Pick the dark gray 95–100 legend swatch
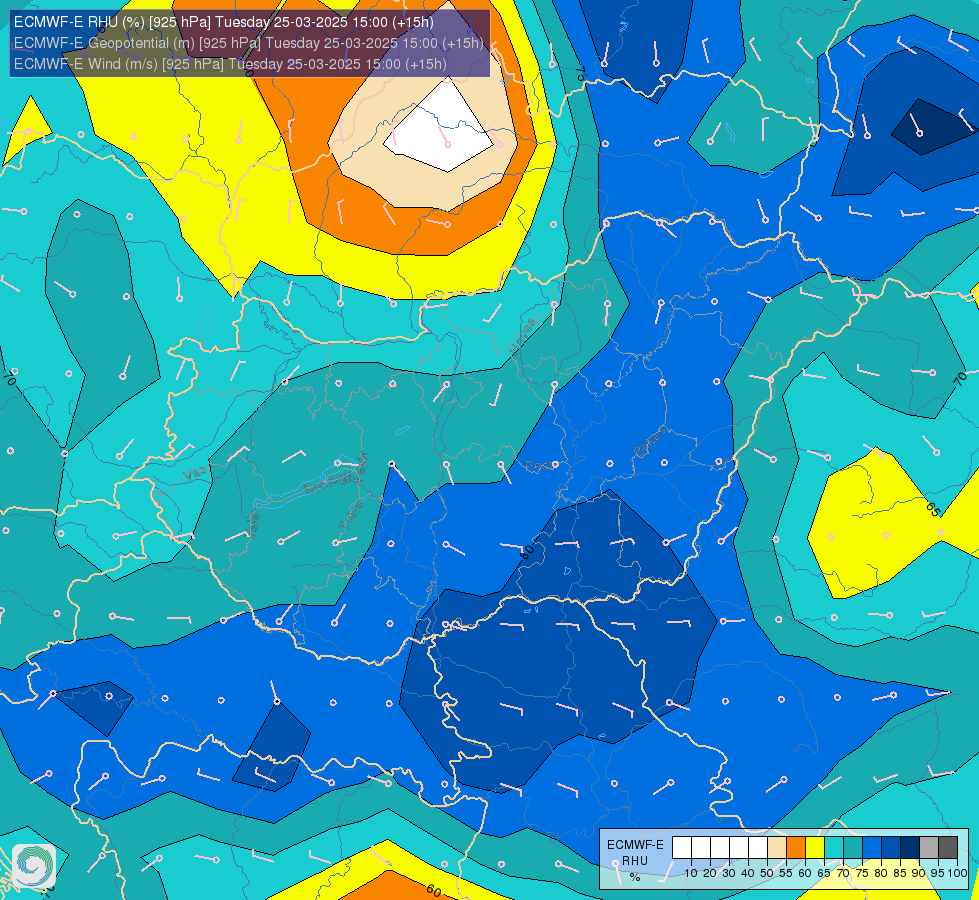 (x=948, y=848)
